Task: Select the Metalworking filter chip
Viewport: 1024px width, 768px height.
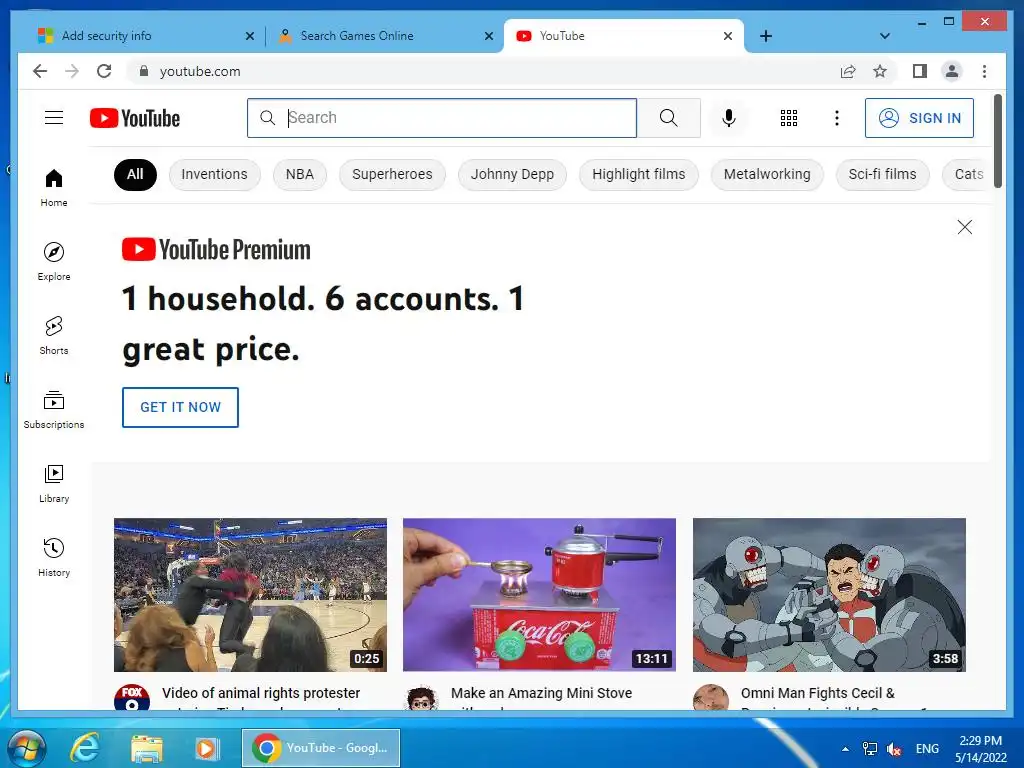Action: pyautogui.click(x=767, y=174)
